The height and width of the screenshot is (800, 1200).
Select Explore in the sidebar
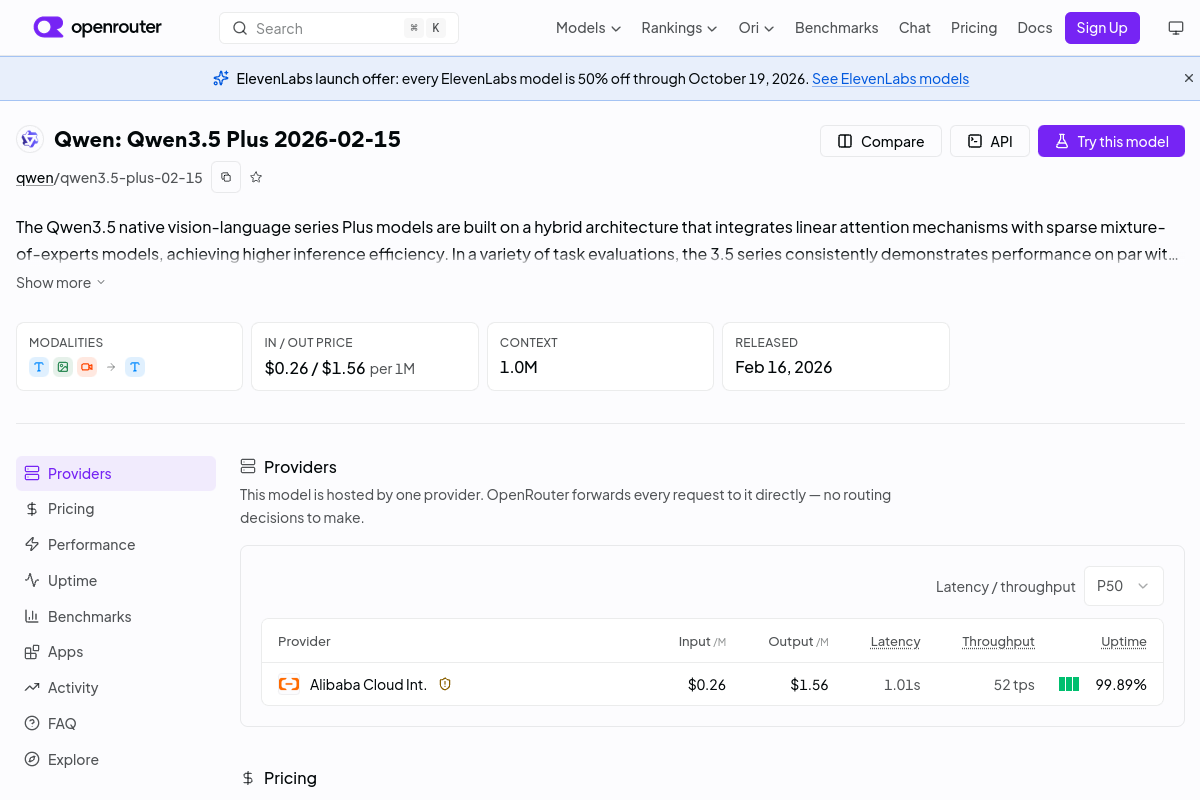pyautogui.click(x=116, y=760)
